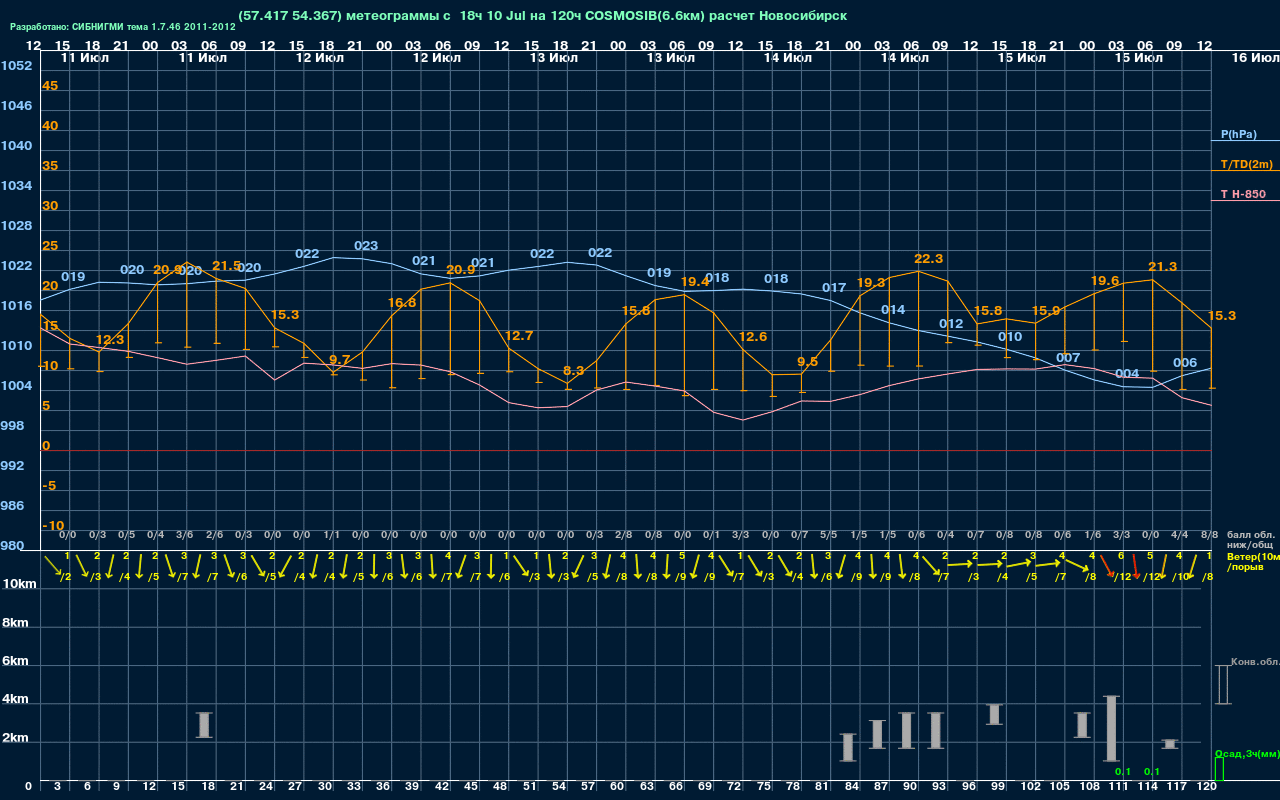
Task: Click the 'Конв.обл.' legend label
Action: click(1255, 662)
